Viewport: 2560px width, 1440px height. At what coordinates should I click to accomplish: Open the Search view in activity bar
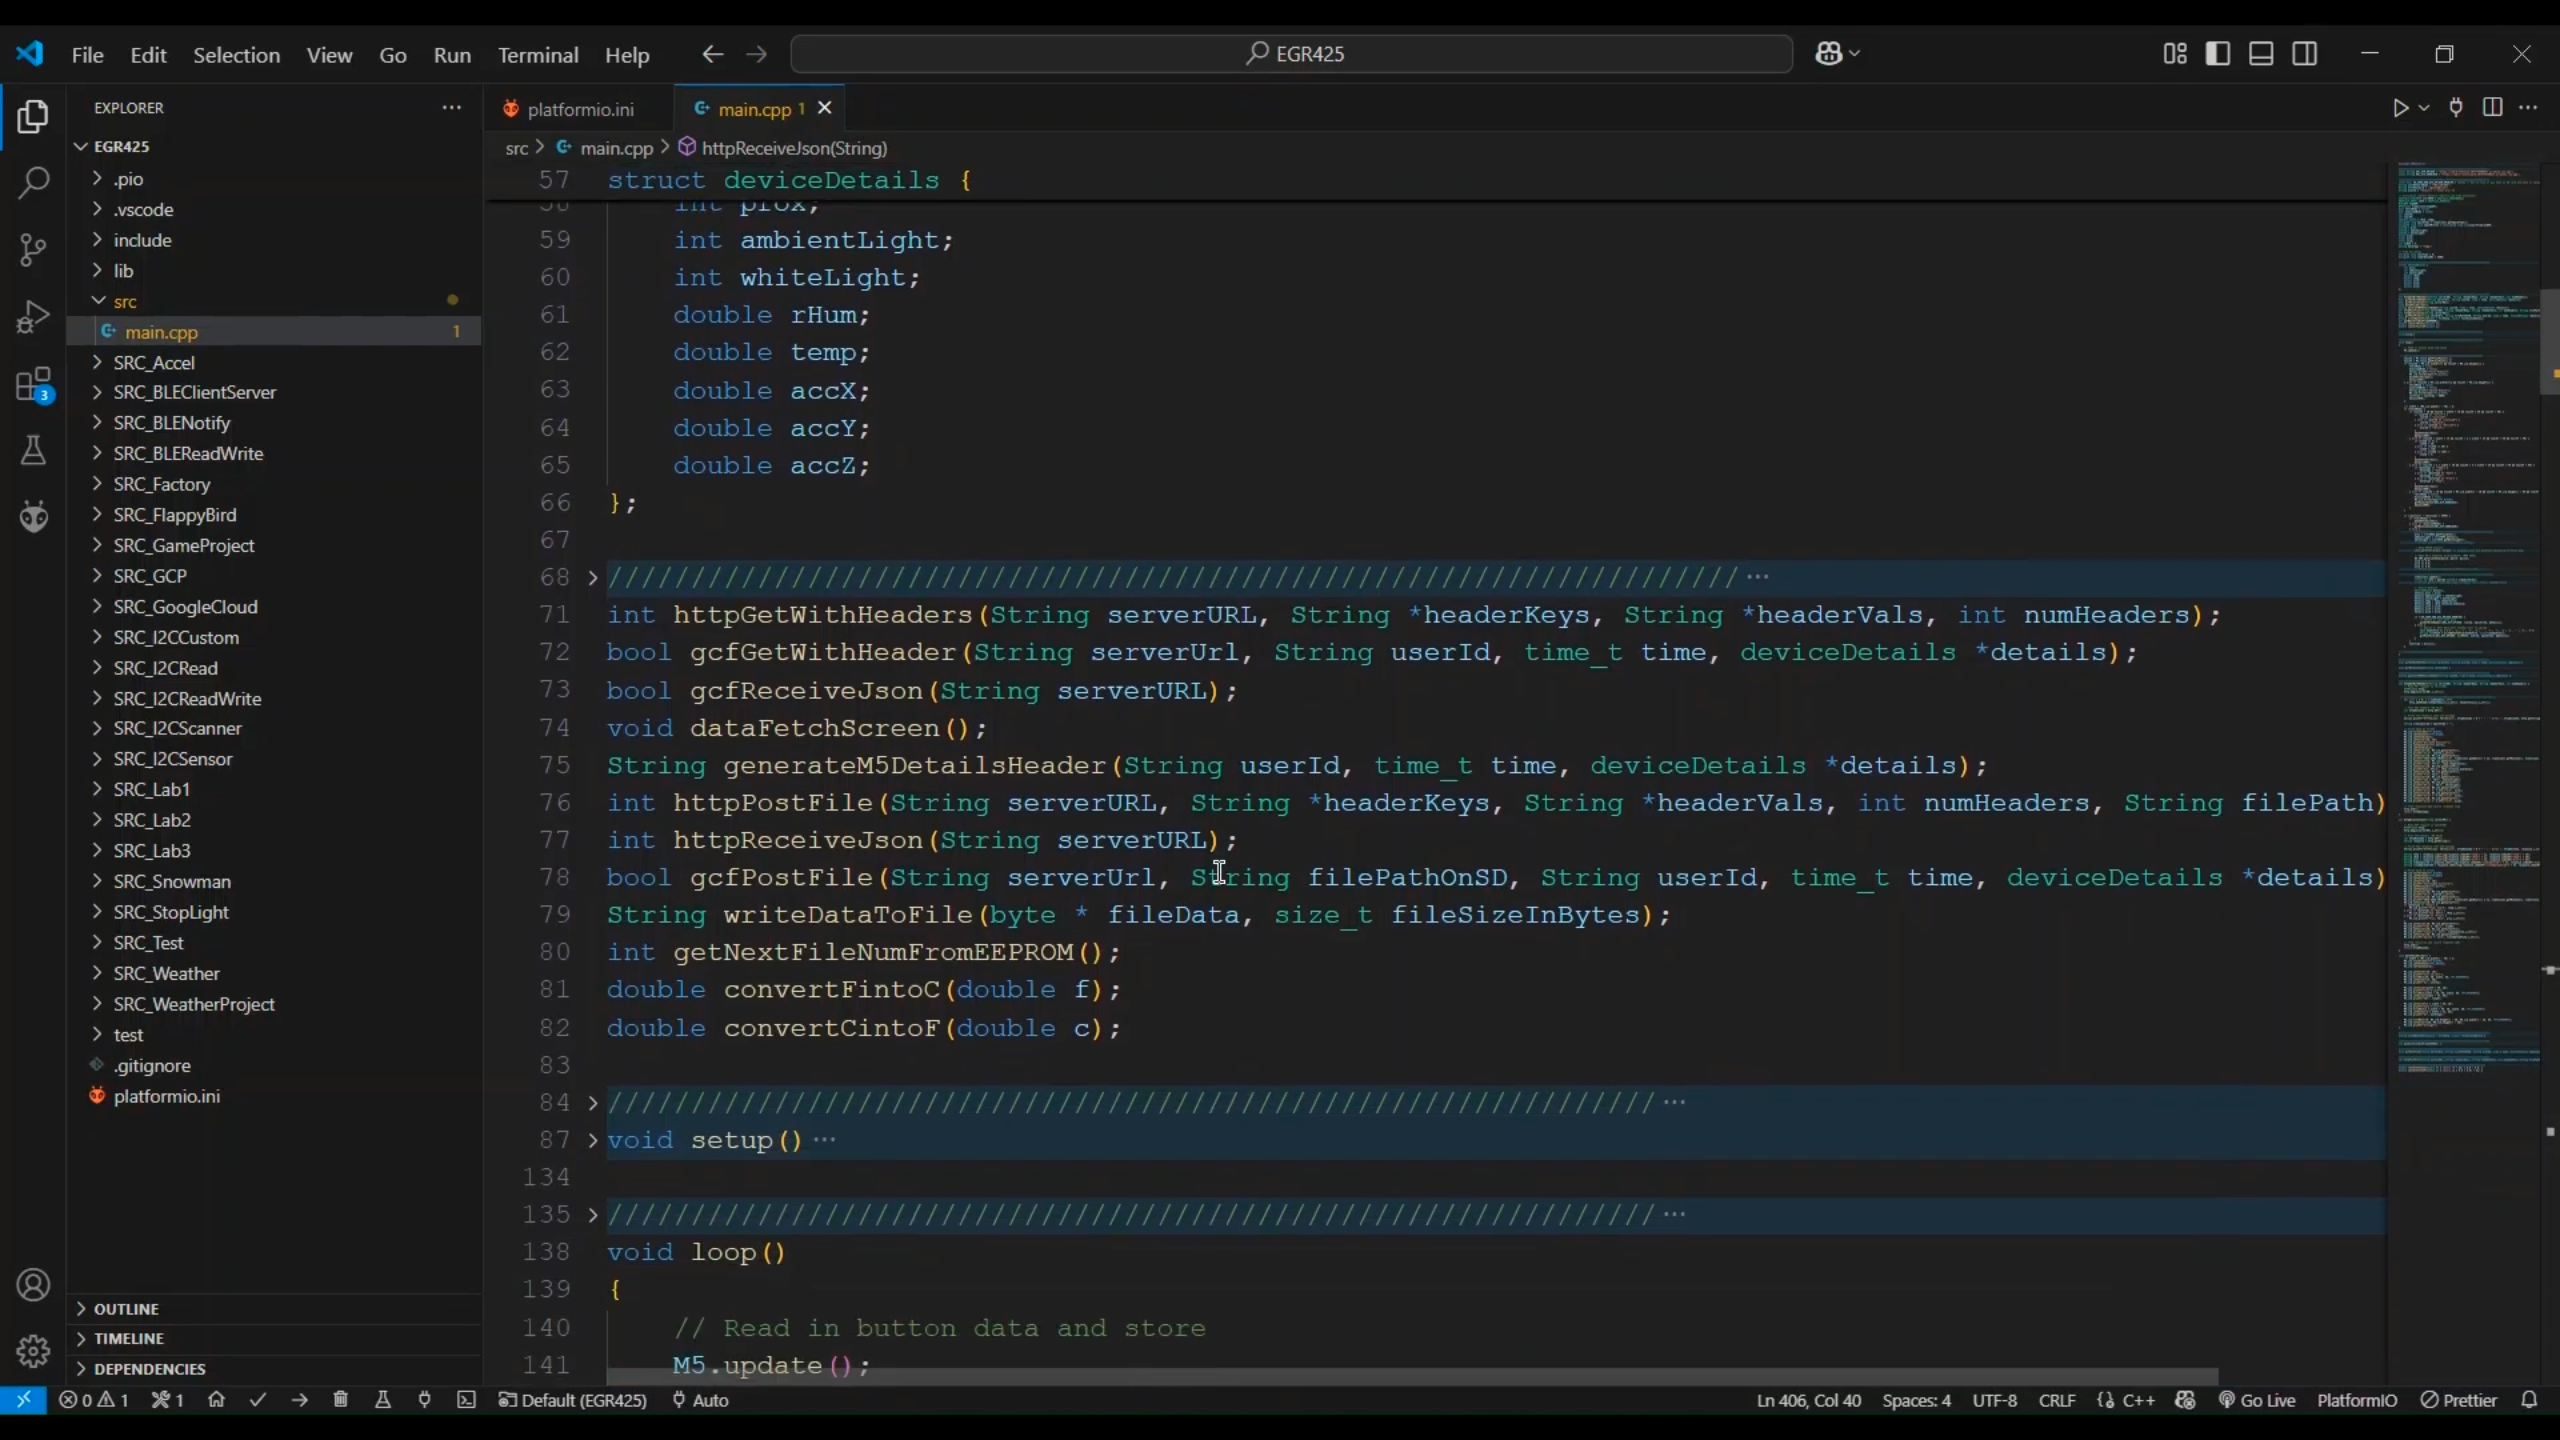(33, 183)
